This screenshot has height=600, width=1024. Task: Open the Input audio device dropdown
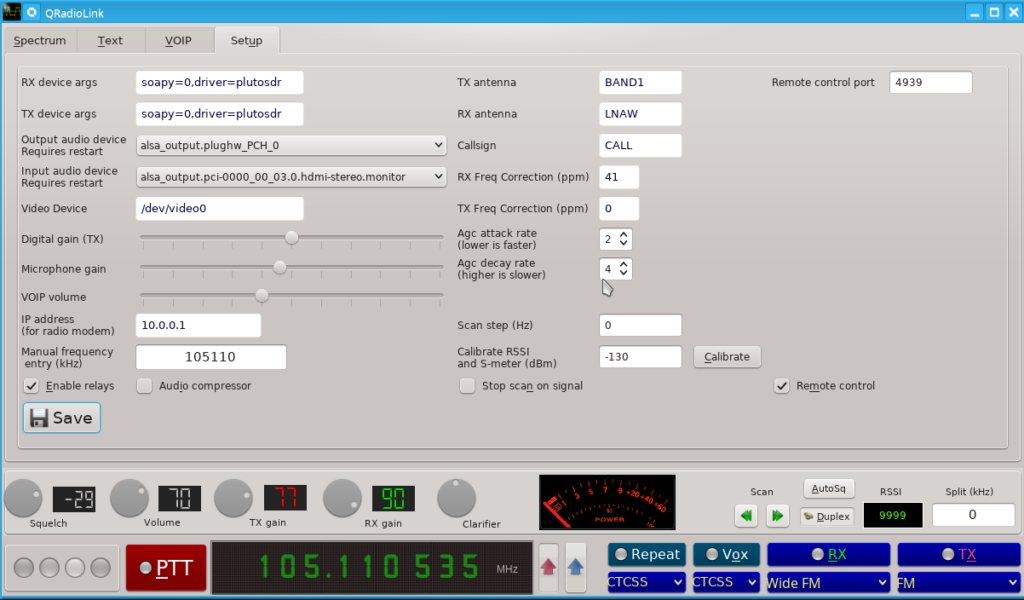click(x=291, y=177)
